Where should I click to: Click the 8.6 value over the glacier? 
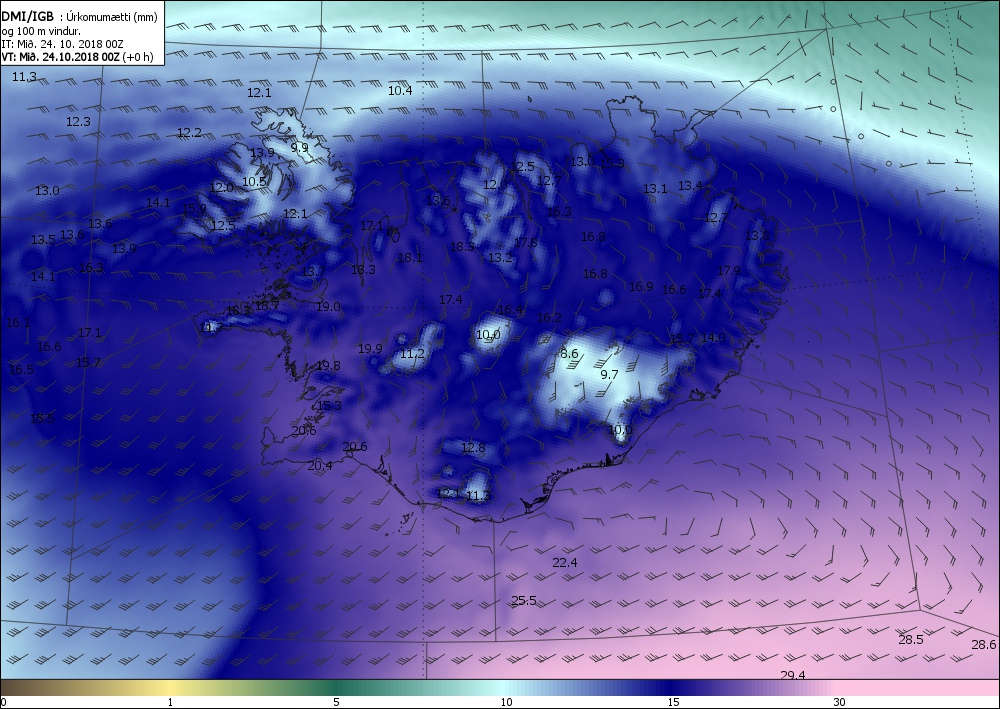pos(570,353)
